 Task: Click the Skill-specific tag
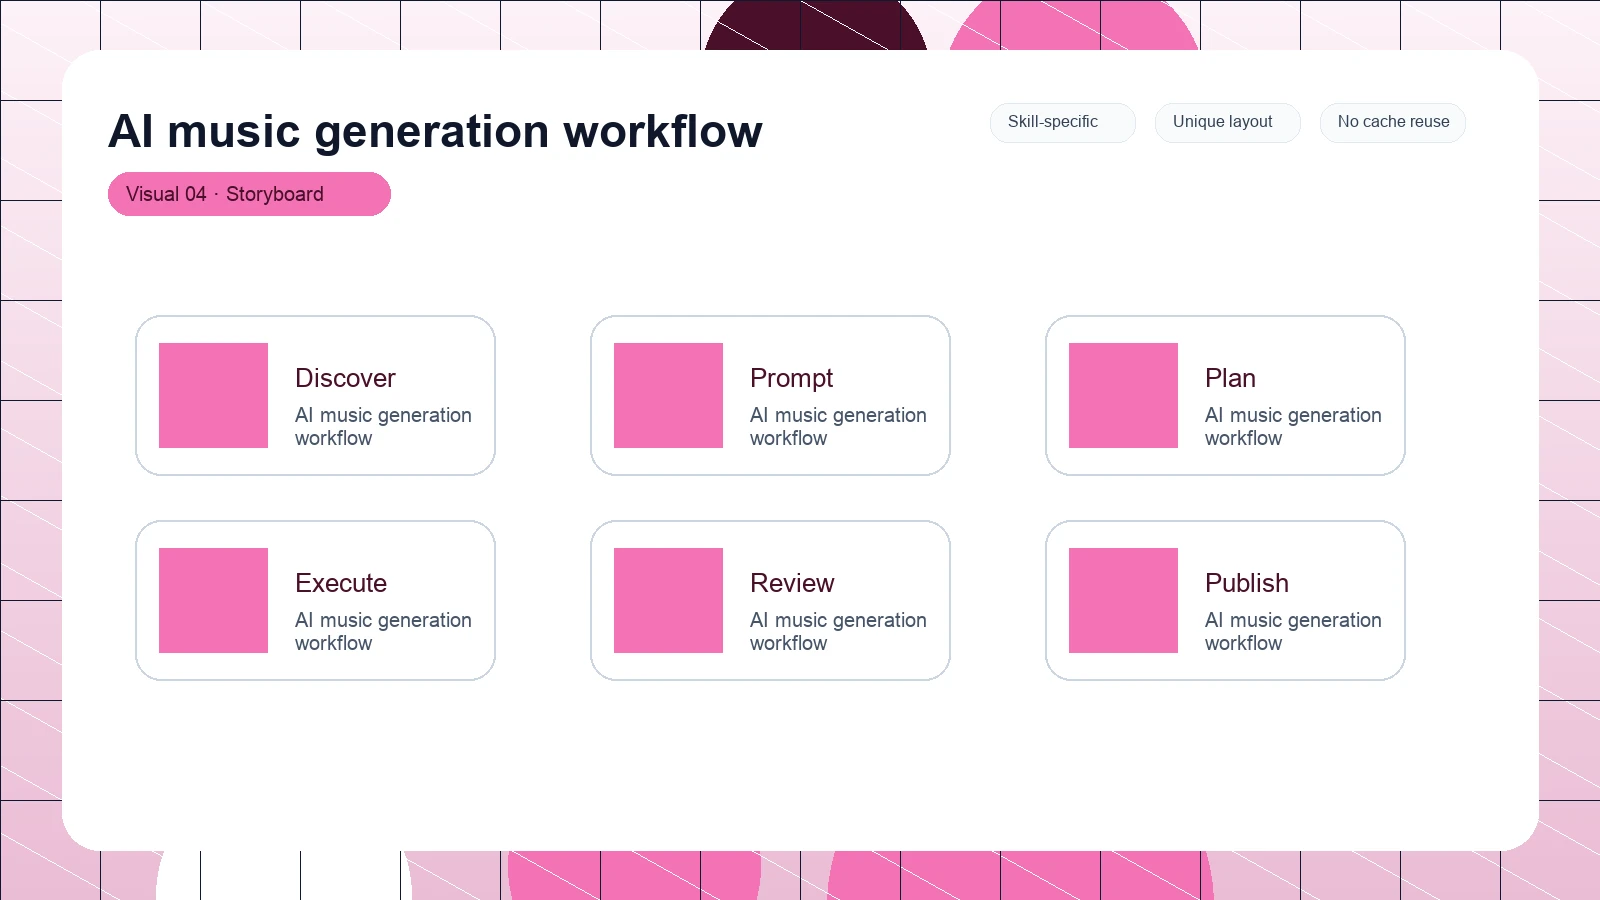(x=1062, y=122)
